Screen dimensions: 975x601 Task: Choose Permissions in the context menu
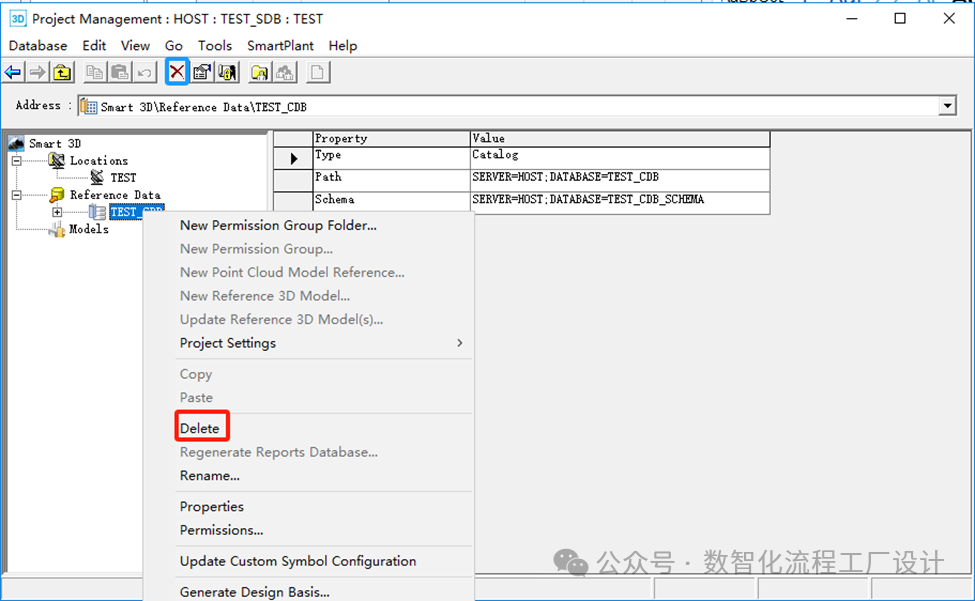[x=221, y=531]
